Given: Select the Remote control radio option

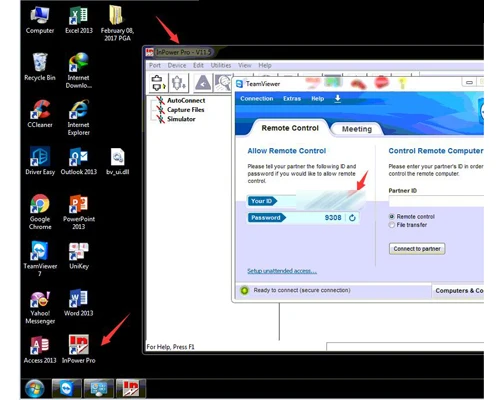Looking at the screenshot, I should (x=392, y=217).
